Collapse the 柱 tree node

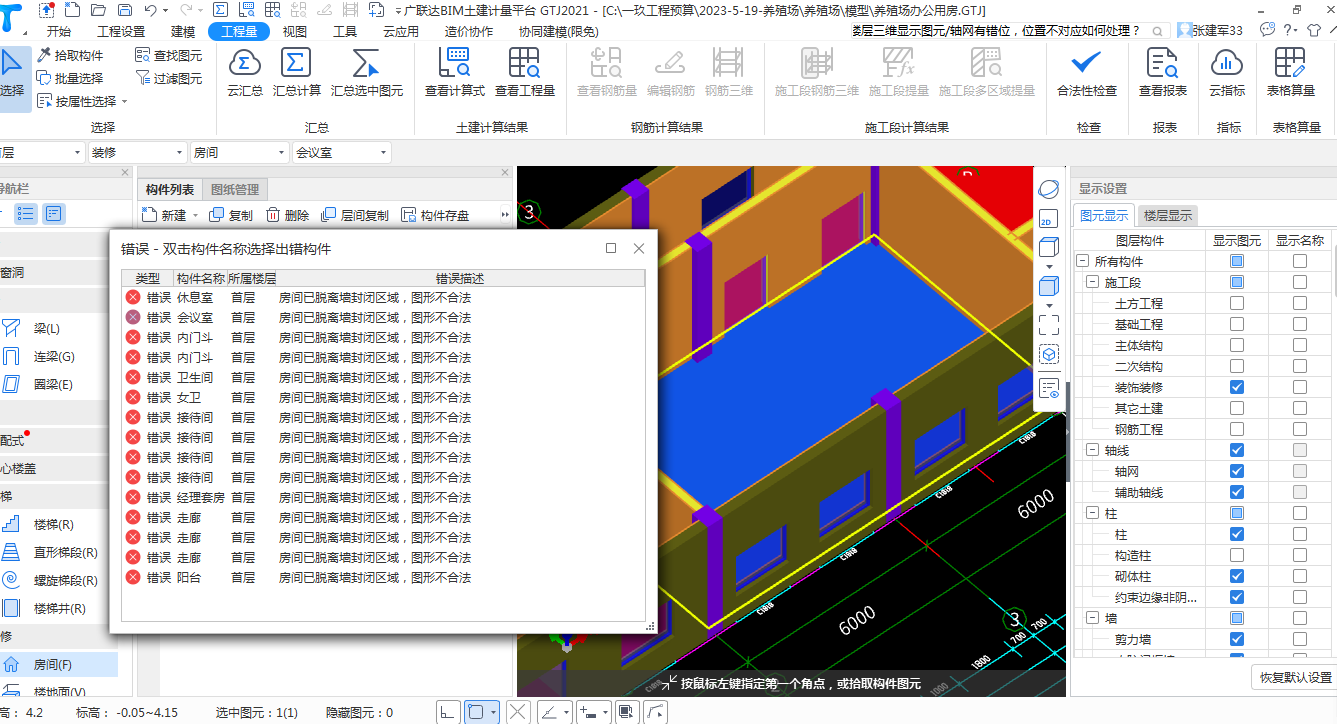(x=1094, y=513)
